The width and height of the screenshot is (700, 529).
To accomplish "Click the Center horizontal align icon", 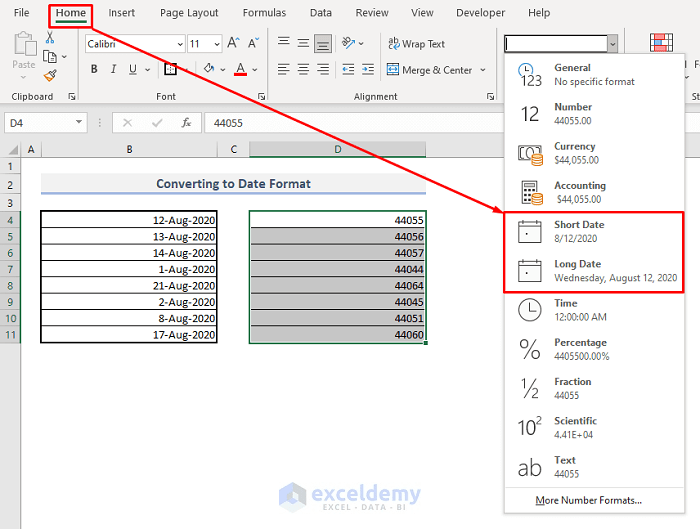I will [x=303, y=69].
